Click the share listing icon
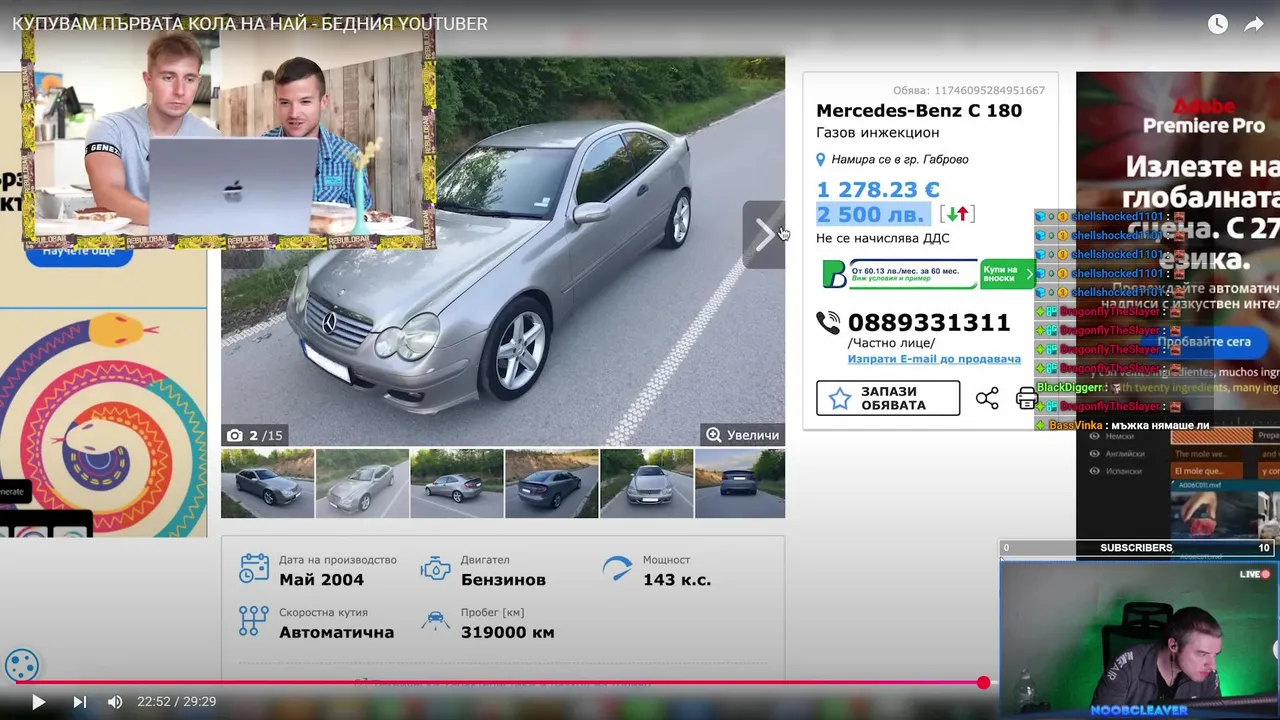Viewport: 1280px width, 720px height. coord(987,398)
